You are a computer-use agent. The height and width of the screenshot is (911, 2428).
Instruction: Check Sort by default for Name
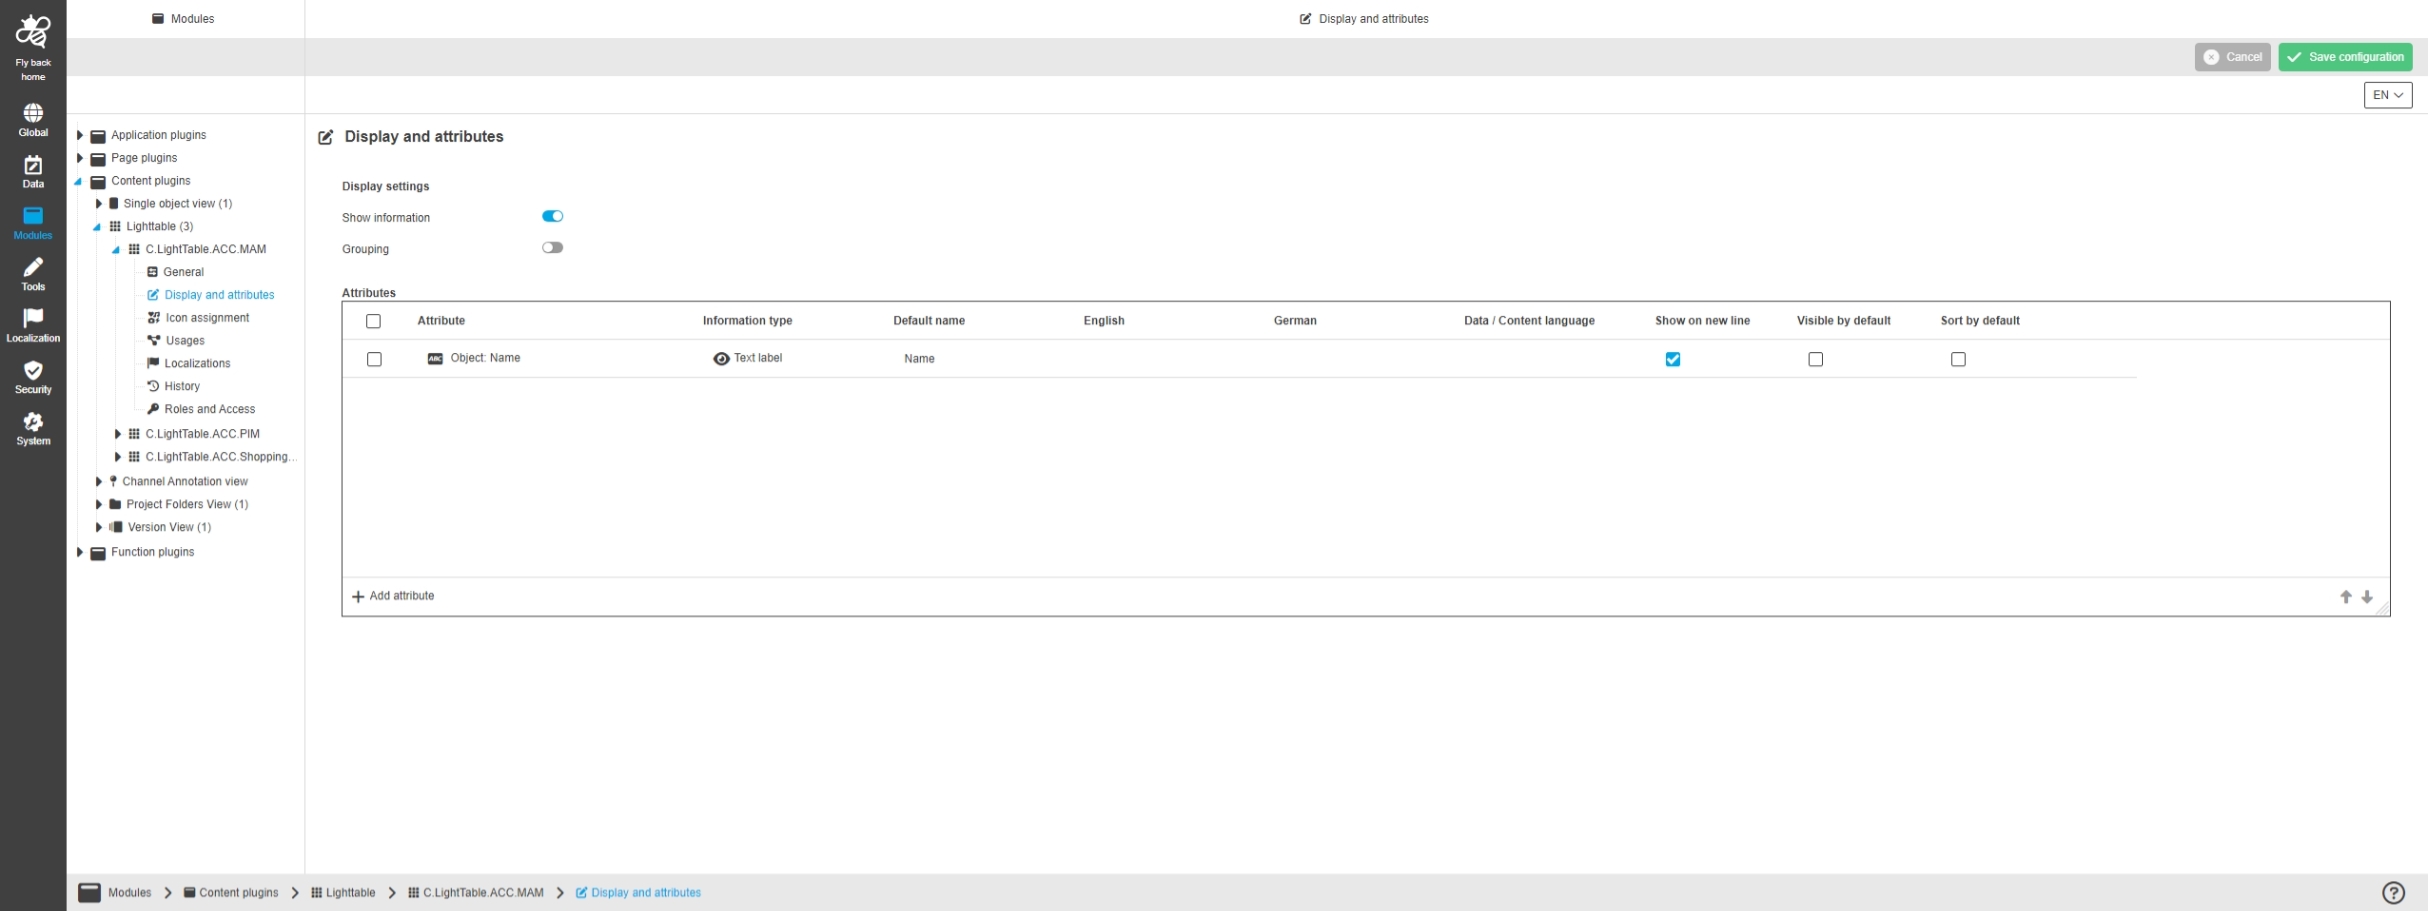1958,359
